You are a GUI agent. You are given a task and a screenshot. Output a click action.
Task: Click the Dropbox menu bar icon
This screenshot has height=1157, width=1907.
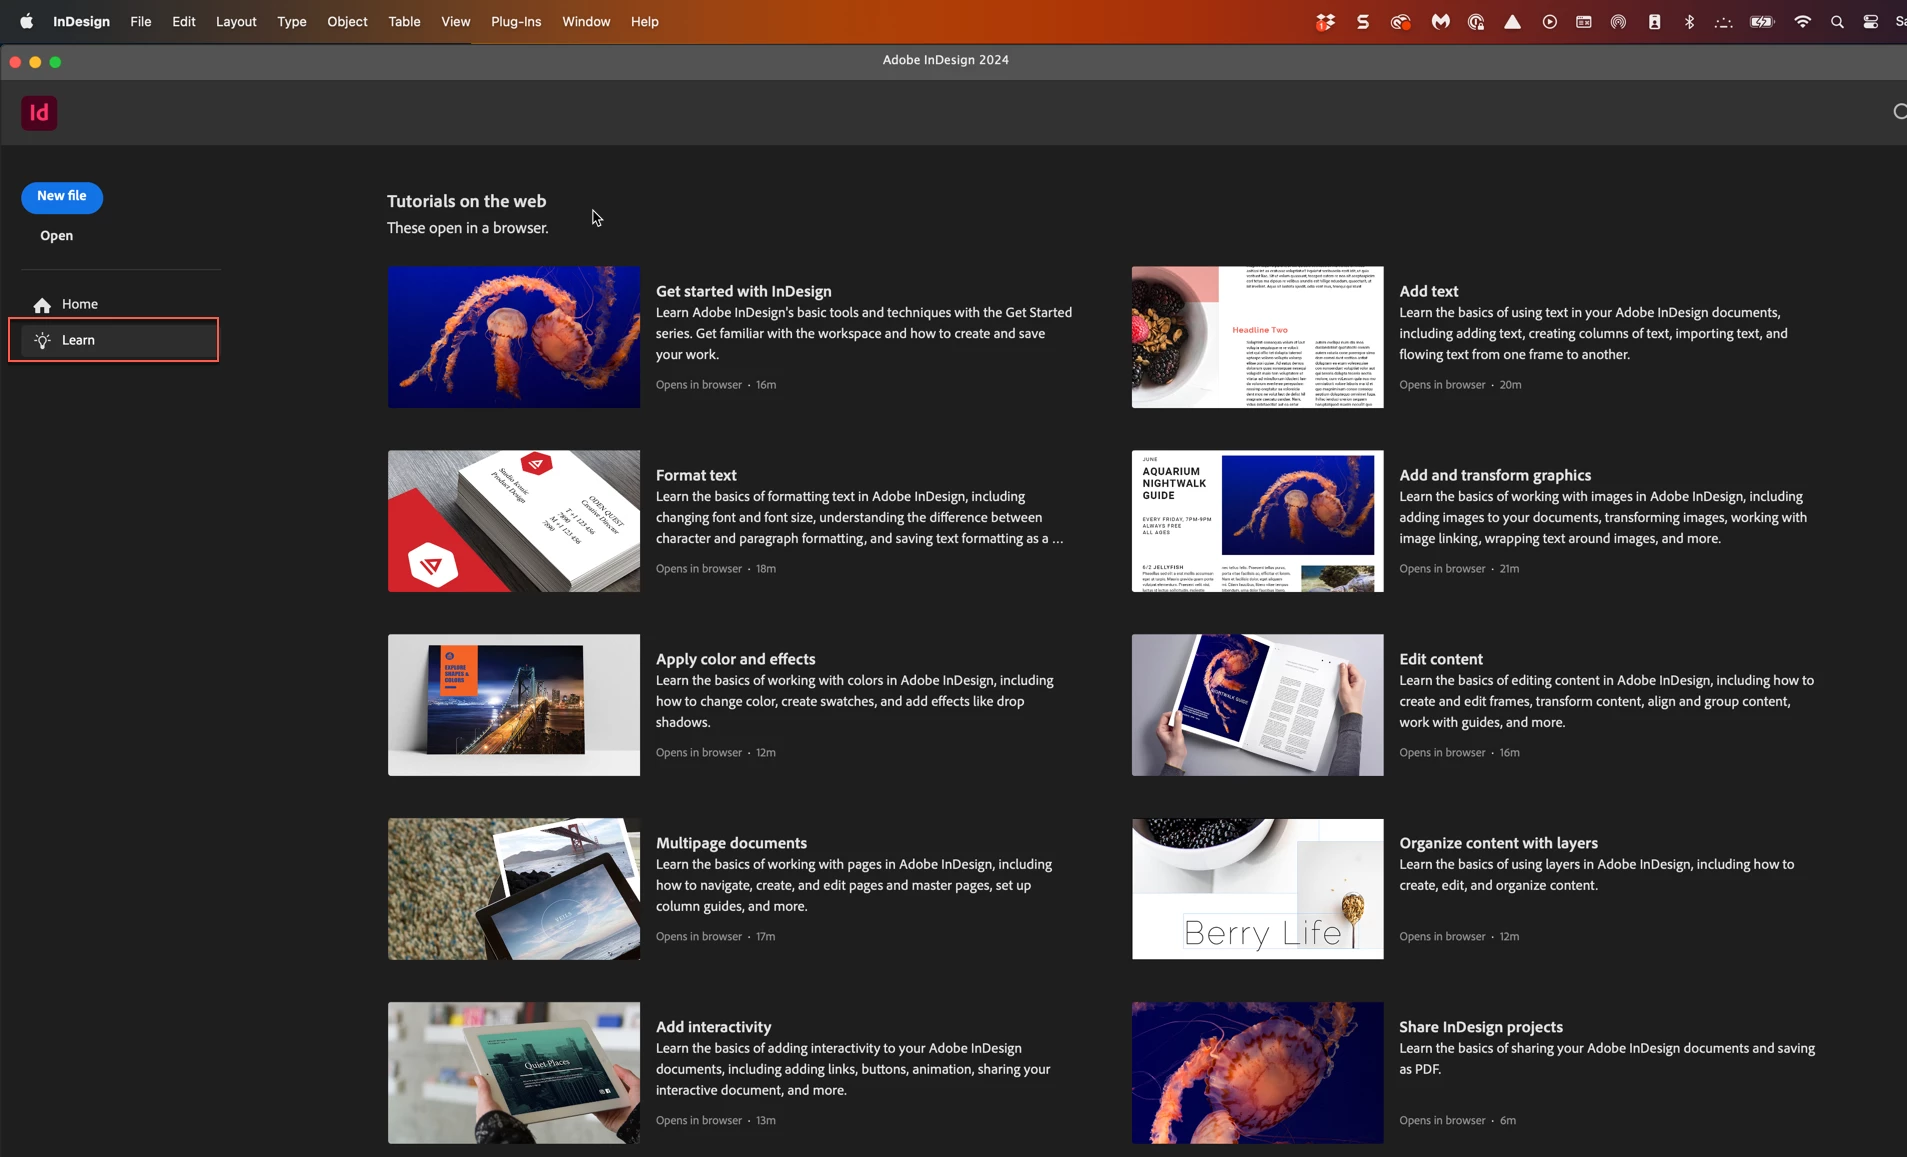tap(1325, 21)
